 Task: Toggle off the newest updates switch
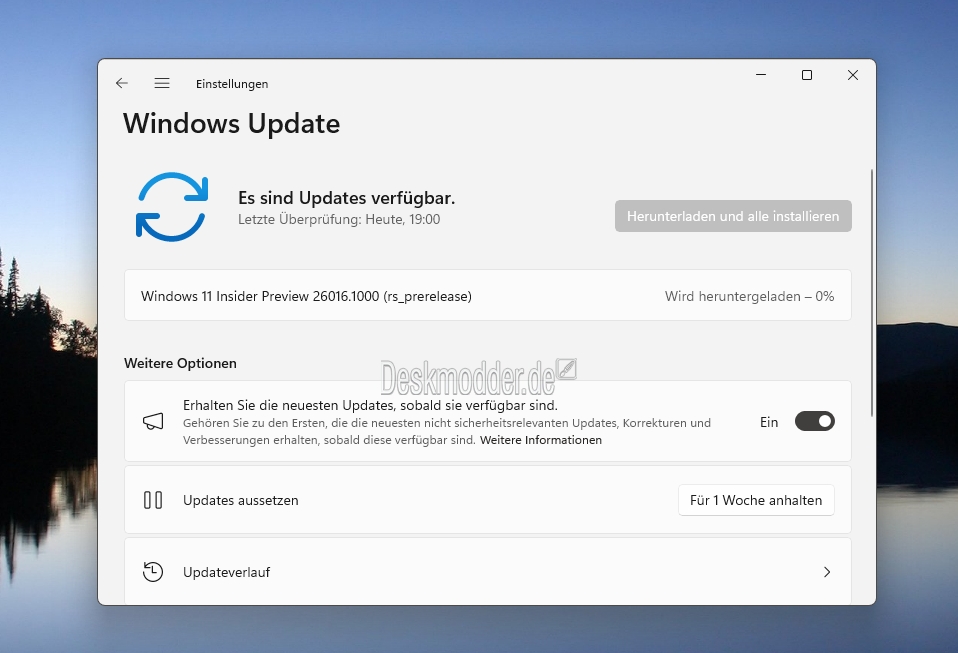click(814, 421)
